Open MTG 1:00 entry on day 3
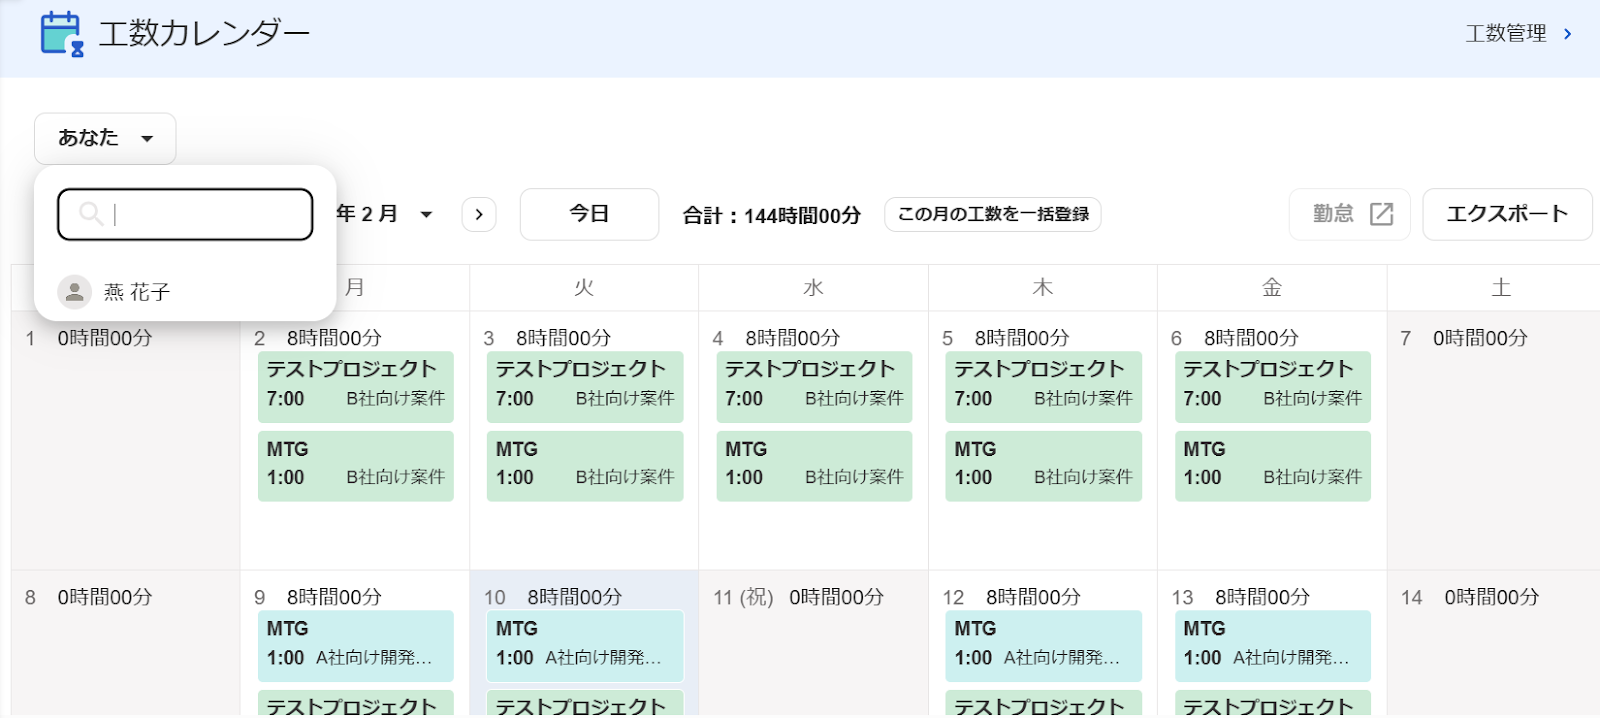The height and width of the screenshot is (718, 1600). tap(585, 466)
